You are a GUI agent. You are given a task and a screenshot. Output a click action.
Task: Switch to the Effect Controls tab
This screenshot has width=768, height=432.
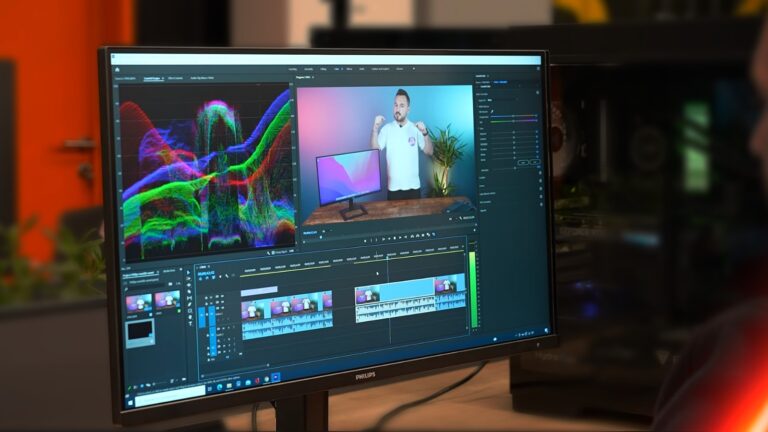(x=175, y=78)
